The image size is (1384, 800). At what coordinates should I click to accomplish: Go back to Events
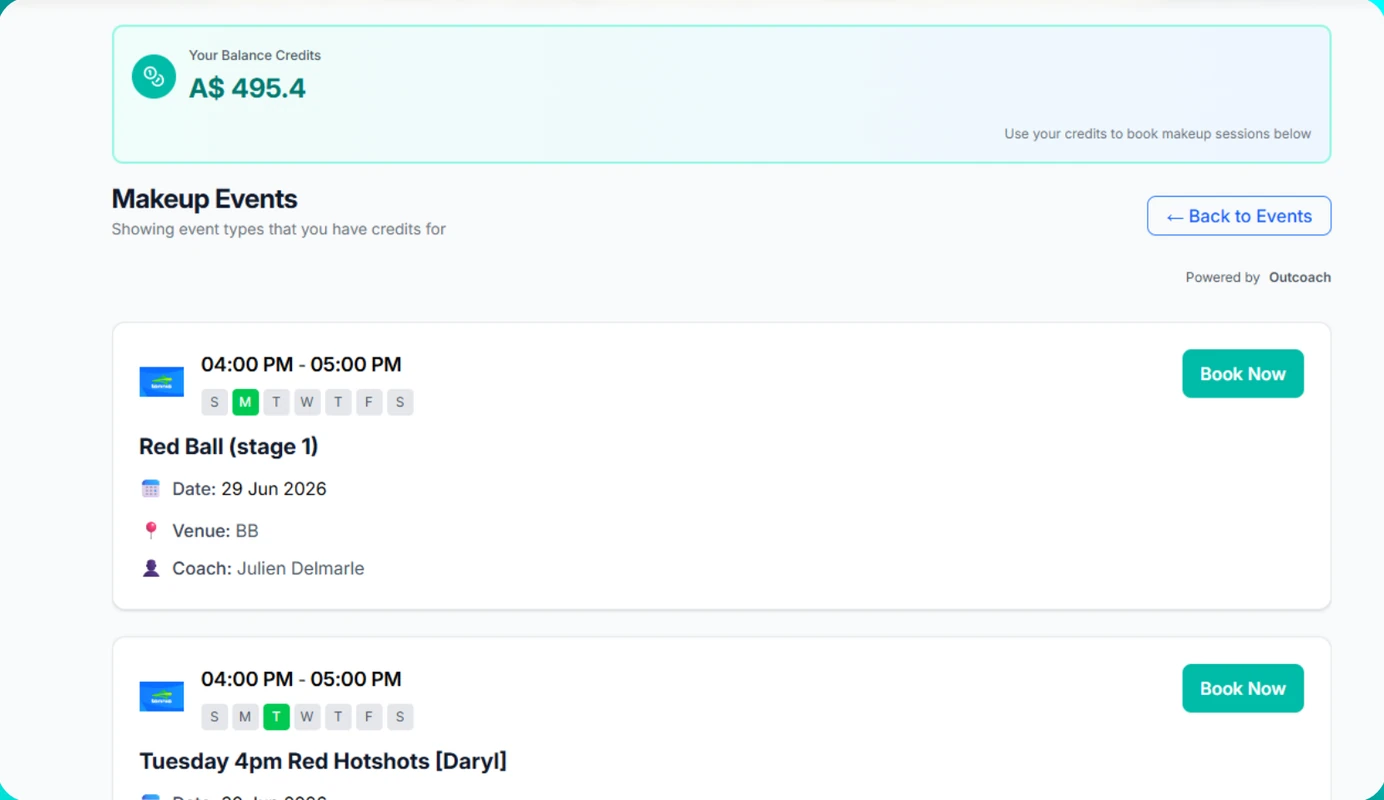pos(1239,216)
